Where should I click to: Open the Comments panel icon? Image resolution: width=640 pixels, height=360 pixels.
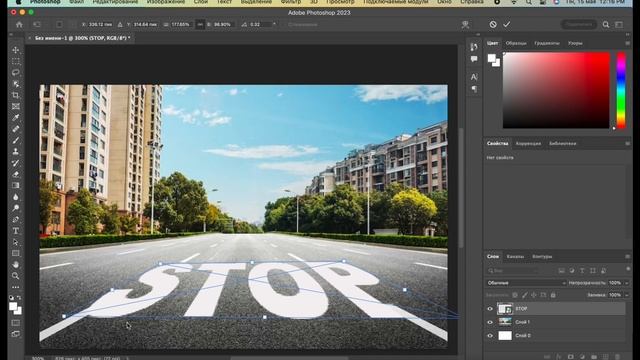coord(474,59)
